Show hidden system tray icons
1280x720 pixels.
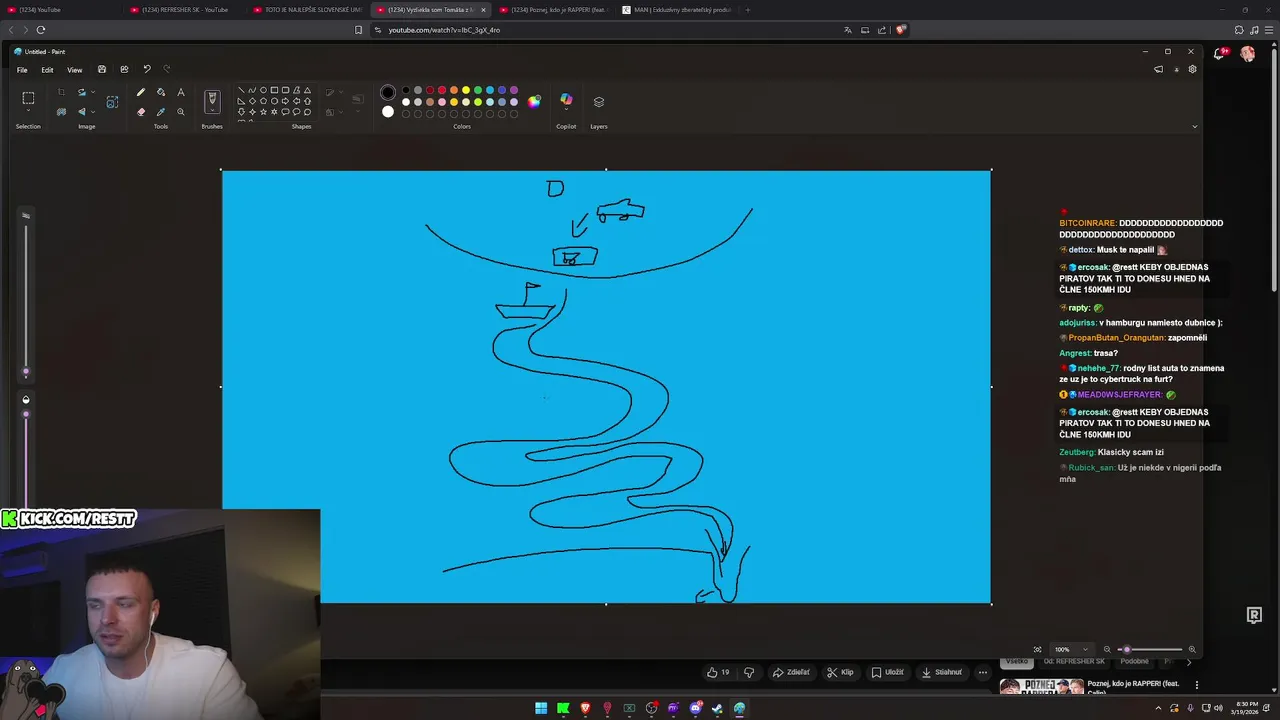coord(1159,709)
